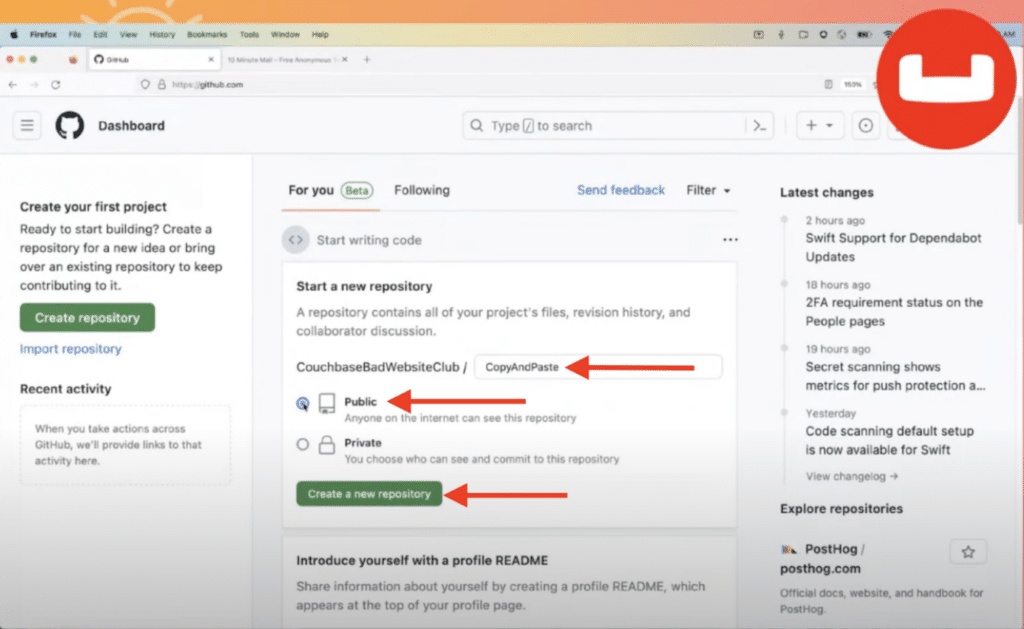Click the Issues circle-dot icon
This screenshot has height=629, width=1024.
866,125
